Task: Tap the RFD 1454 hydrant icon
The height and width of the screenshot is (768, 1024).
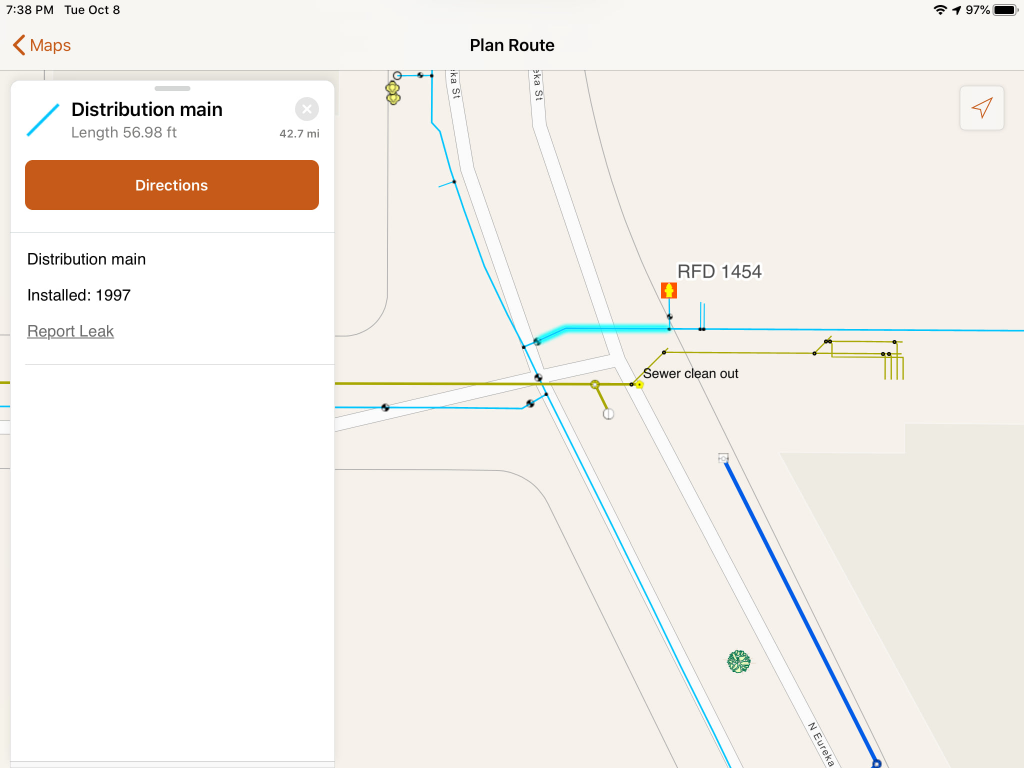Action: click(x=669, y=290)
